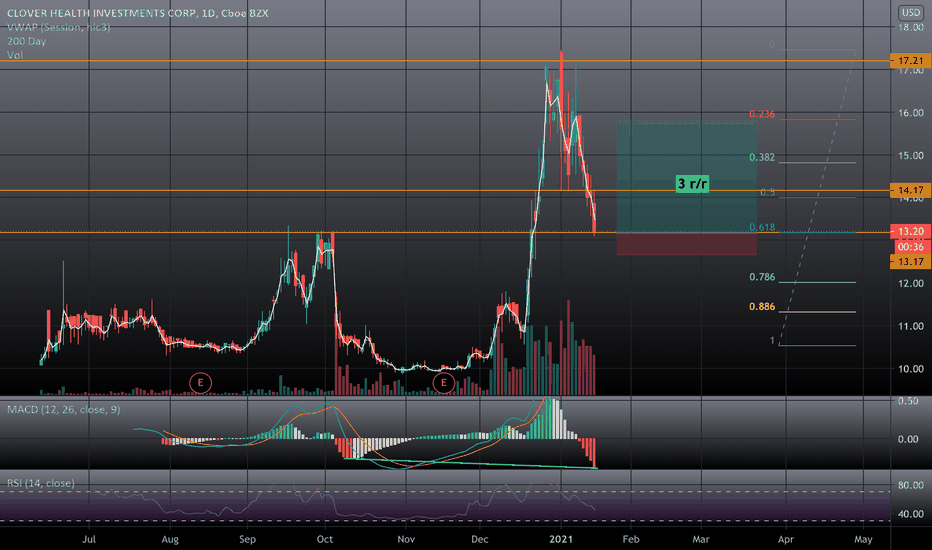This screenshot has height=550, width=932.
Task: Click the 14.17 orange price label
Action: pos(911,190)
